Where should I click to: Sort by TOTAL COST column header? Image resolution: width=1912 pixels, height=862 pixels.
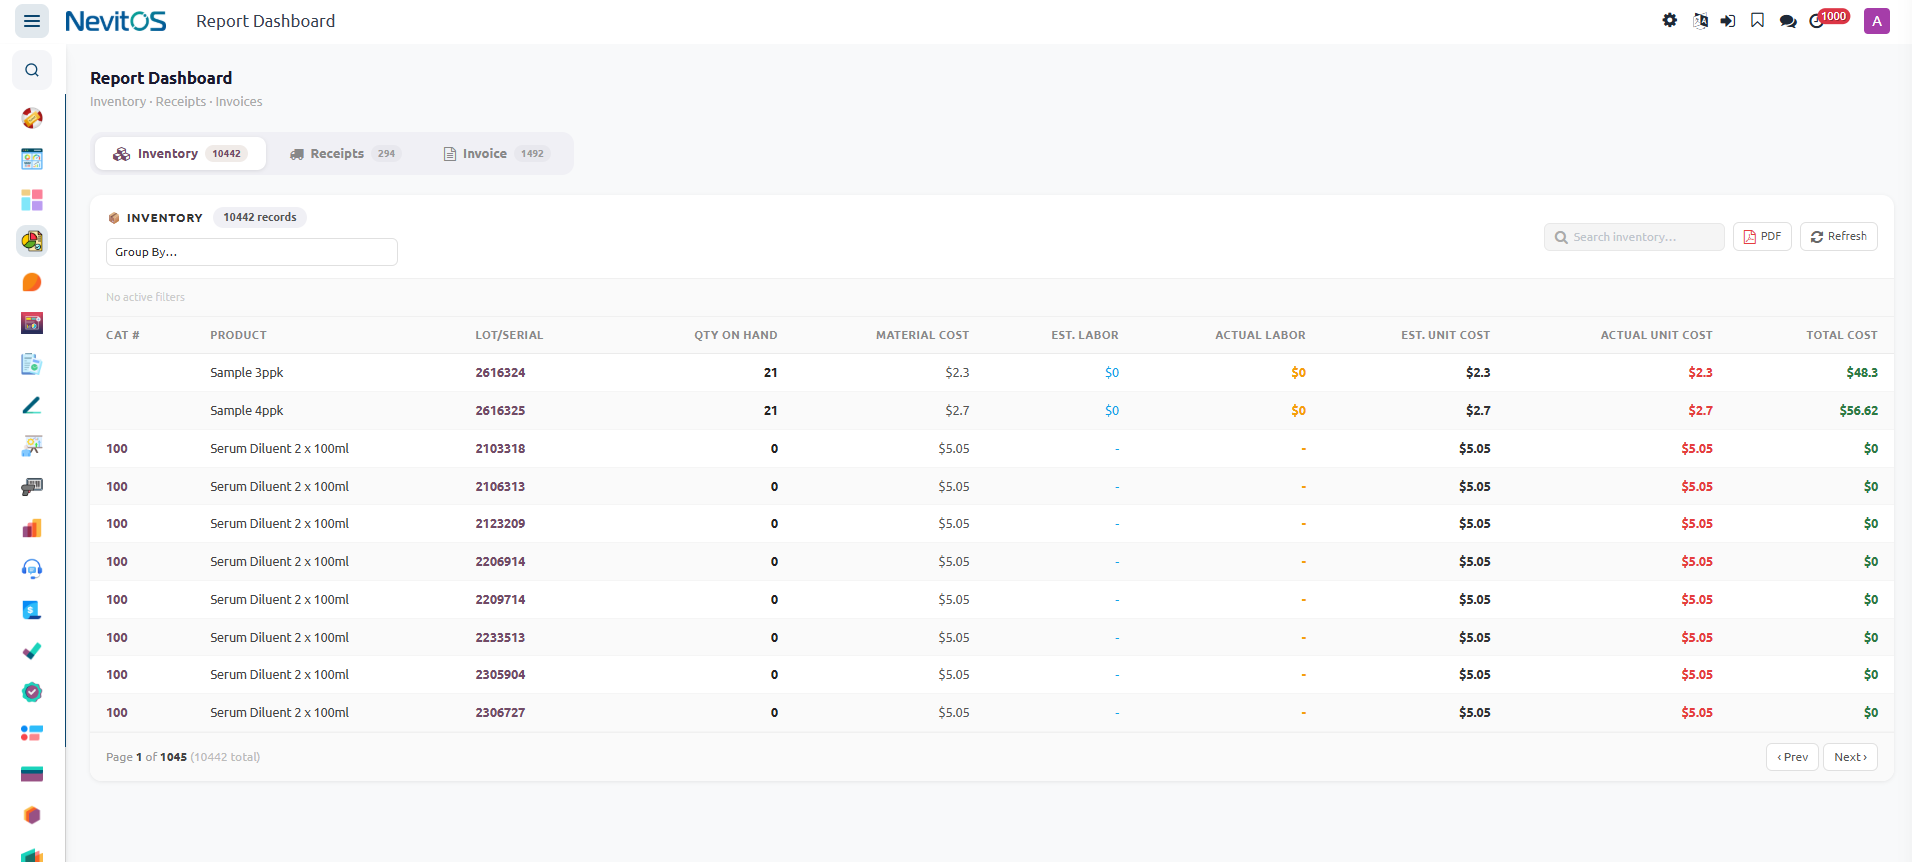point(1842,335)
